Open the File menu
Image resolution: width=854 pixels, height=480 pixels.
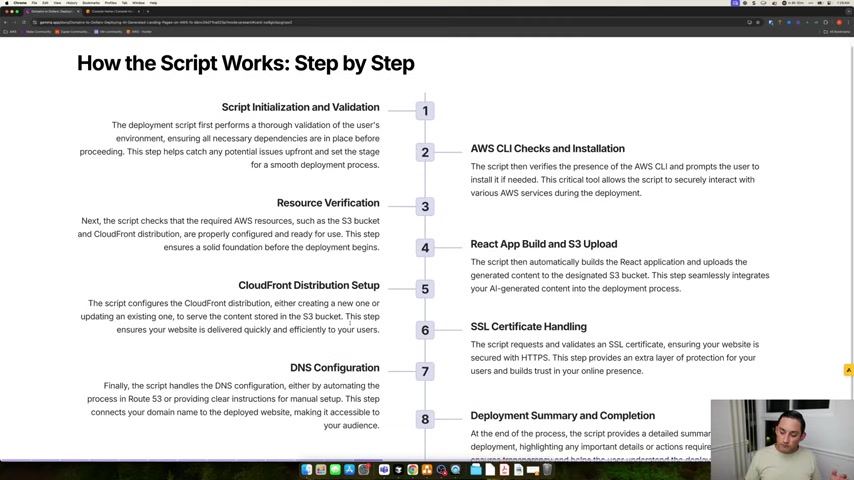(34, 3)
